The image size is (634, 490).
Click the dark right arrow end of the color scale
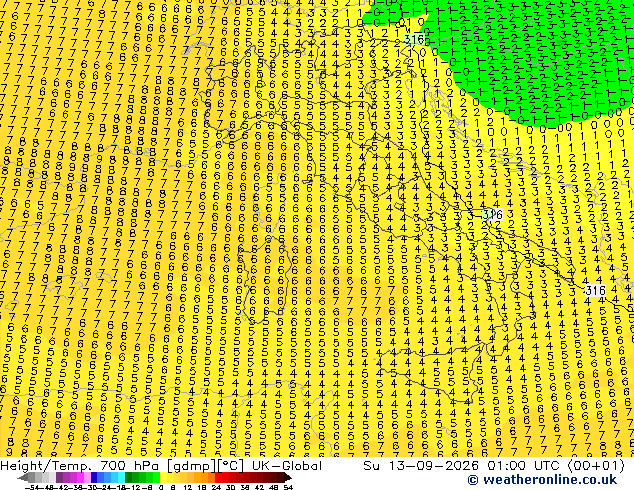288,477
